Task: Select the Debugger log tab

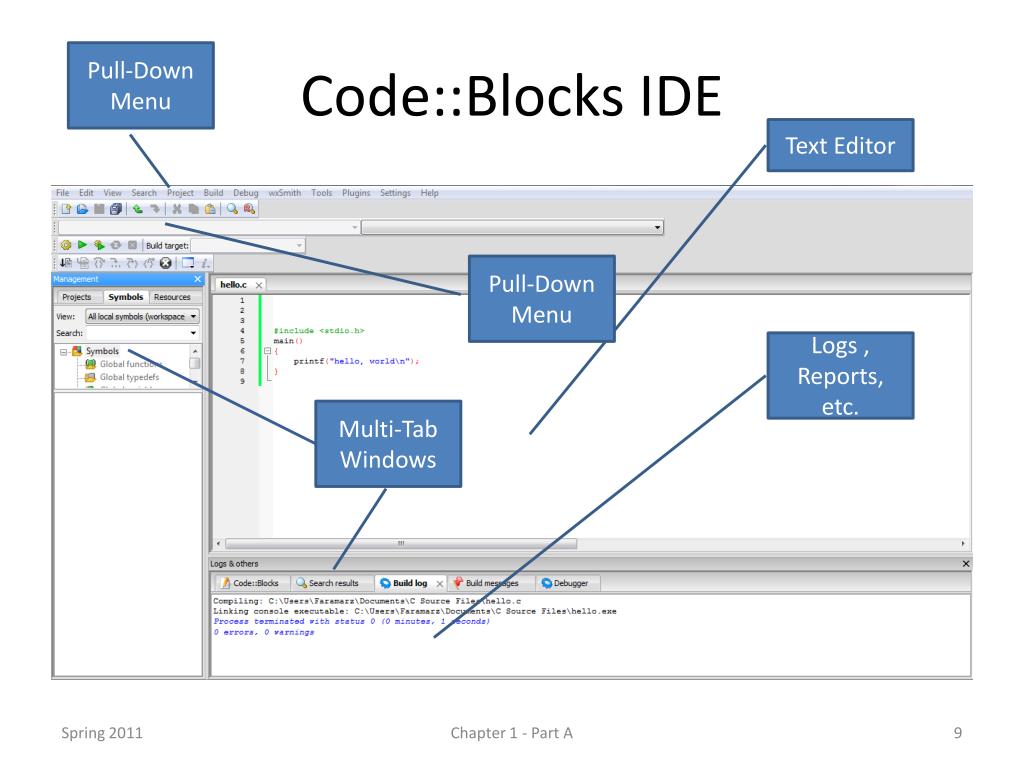Action: (x=565, y=583)
